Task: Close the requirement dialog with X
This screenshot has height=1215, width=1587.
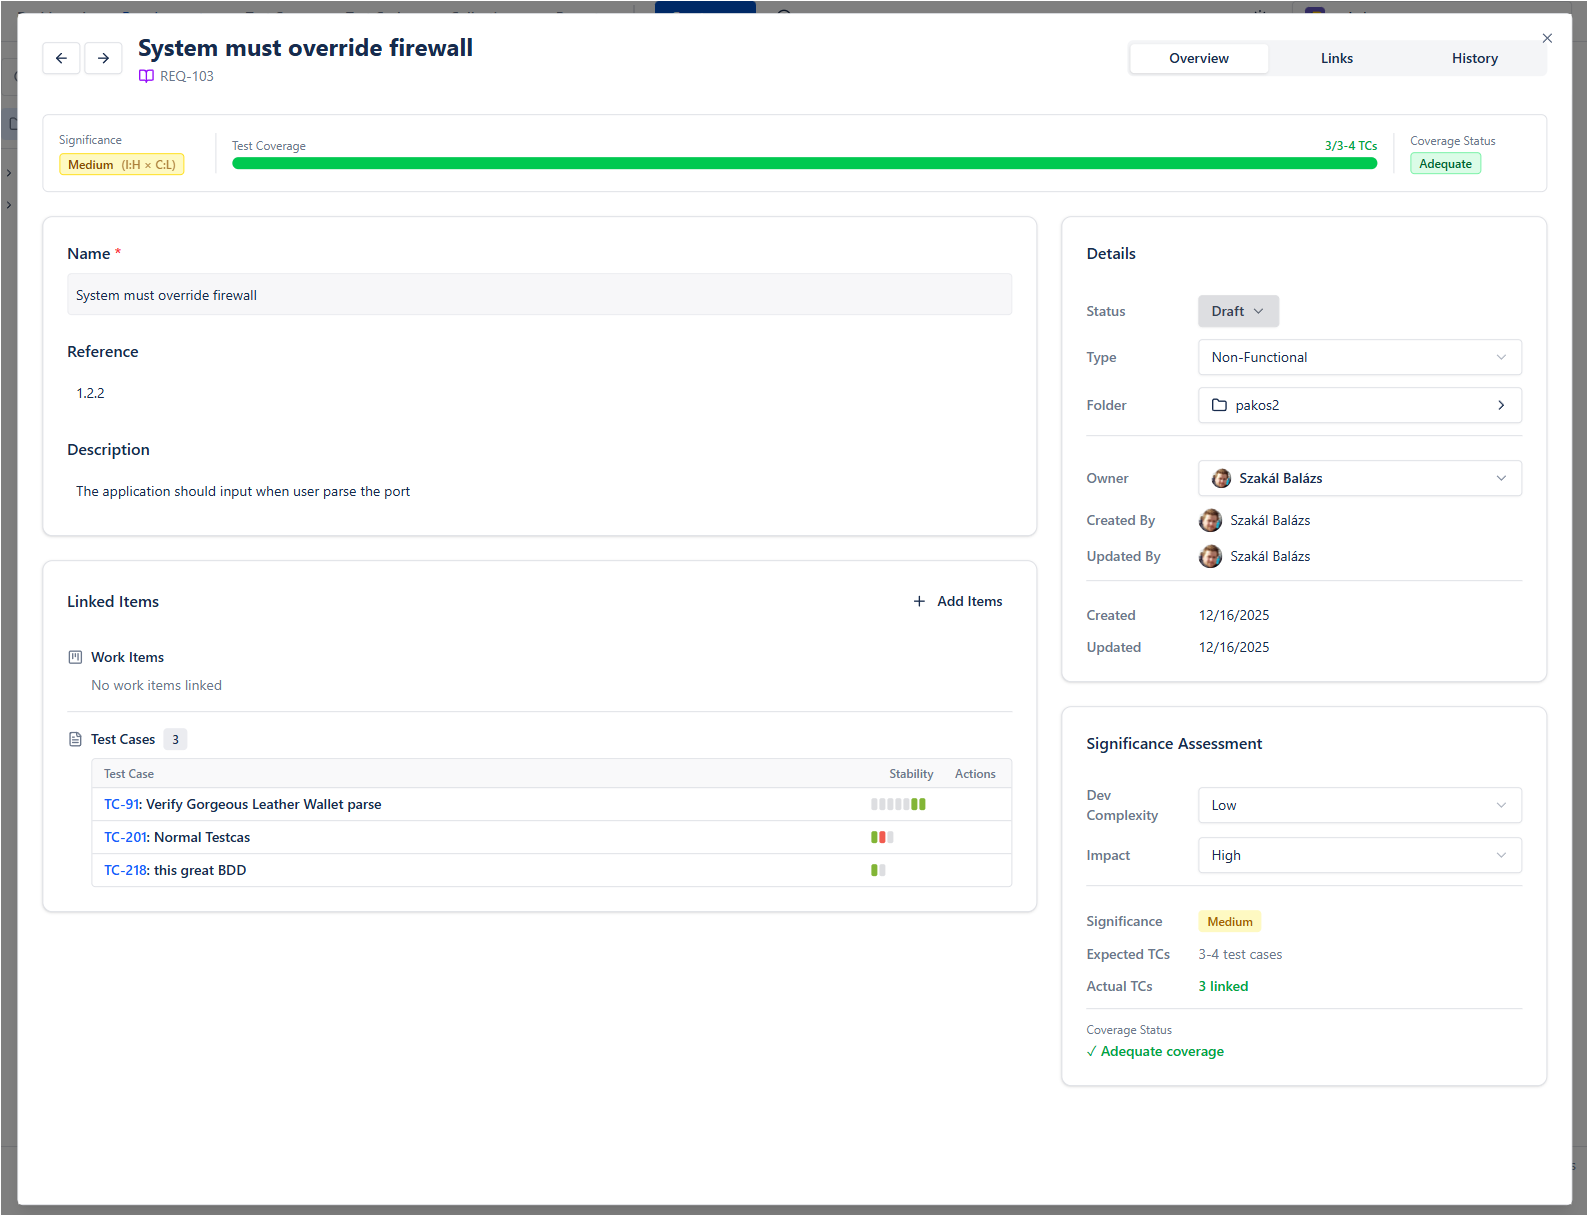Action: (x=1546, y=38)
